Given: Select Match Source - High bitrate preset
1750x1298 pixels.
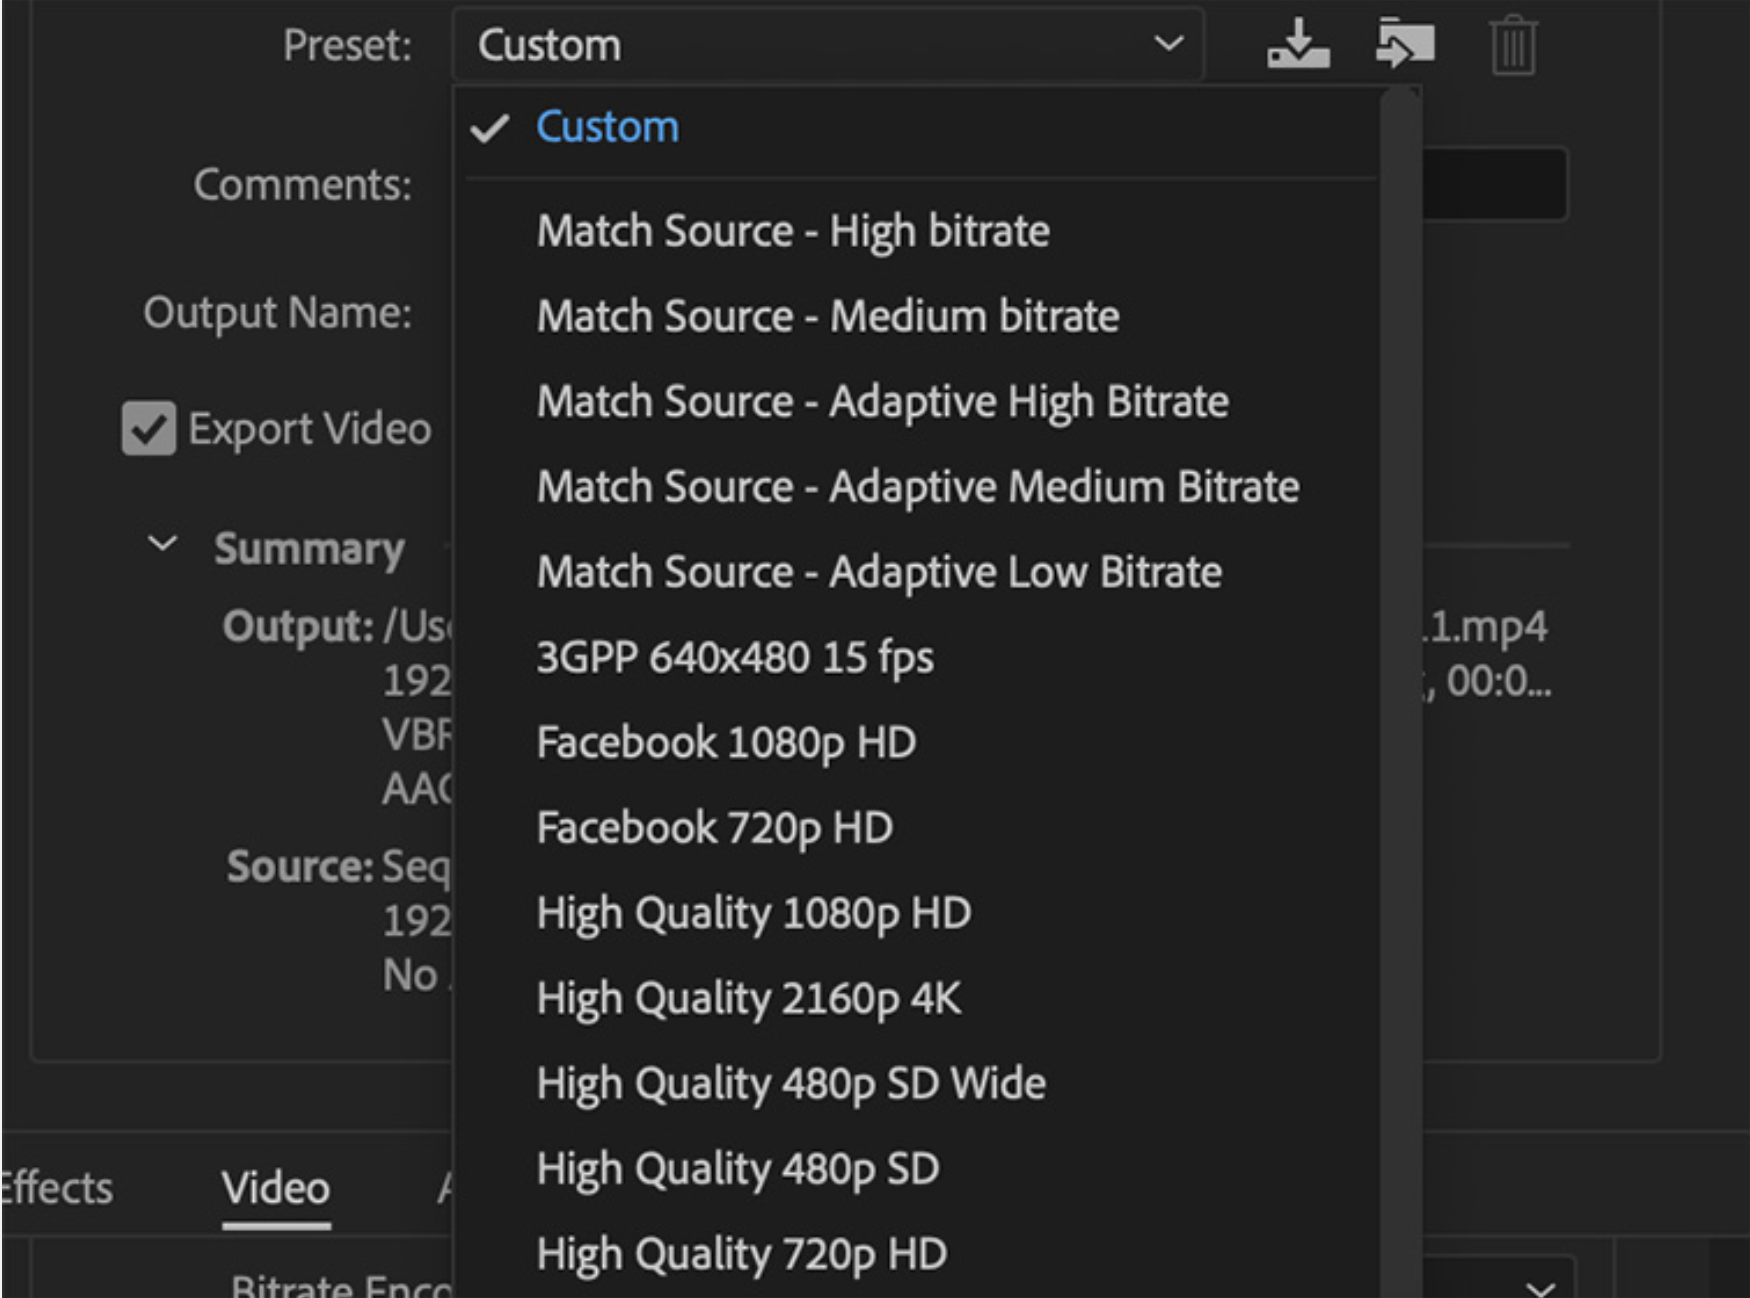Looking at the screenshot, I should (793, 230).
